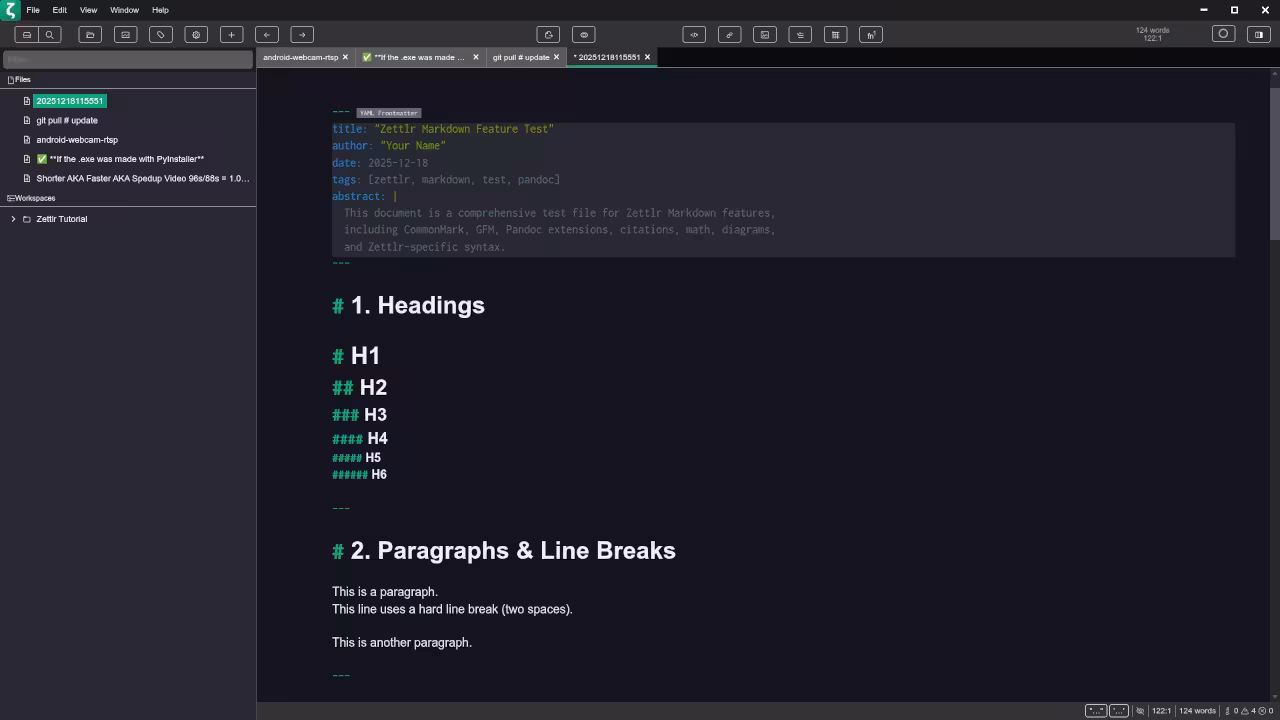Insert a code block from the toolbar

tap(694, 34)
